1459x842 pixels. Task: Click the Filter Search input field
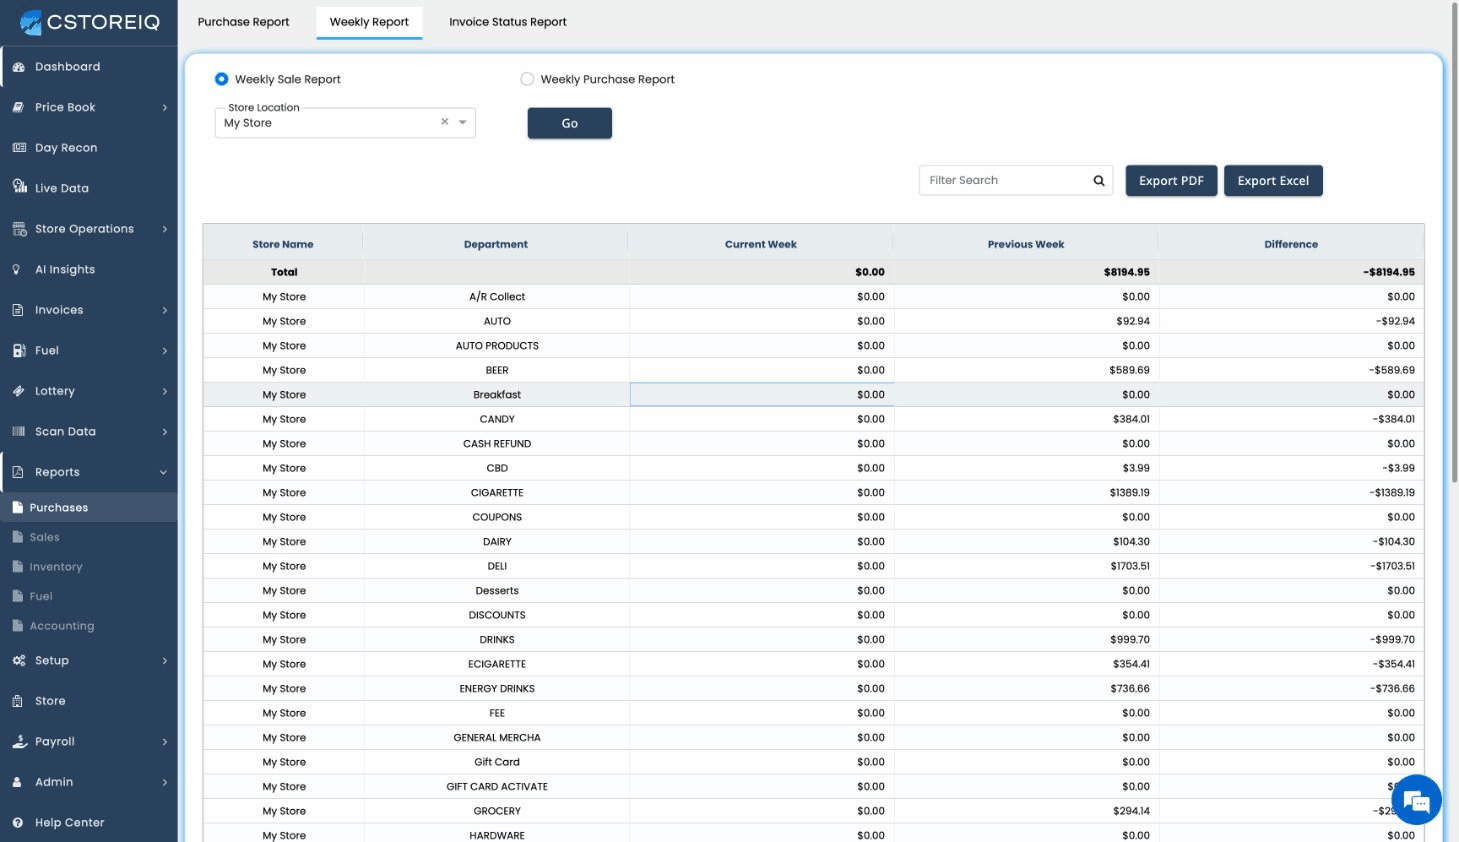click(x=1005, y=181)
